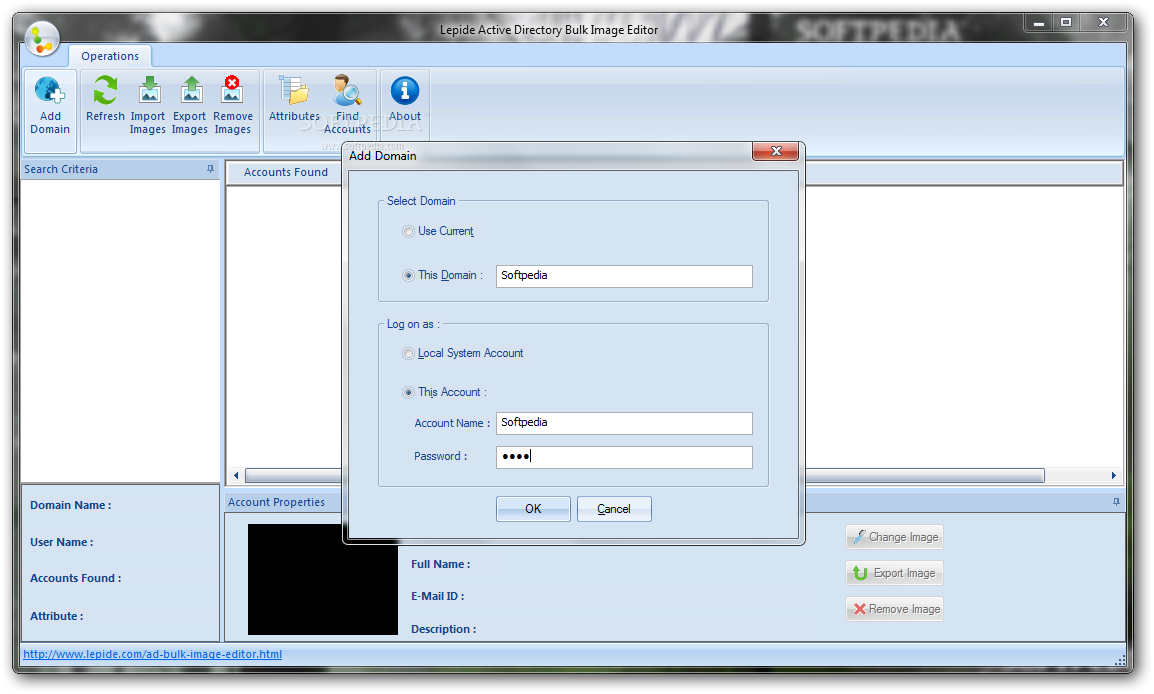Click the Remove Image button
This screenshot has height=694, width=1154.
coord(894,609)
